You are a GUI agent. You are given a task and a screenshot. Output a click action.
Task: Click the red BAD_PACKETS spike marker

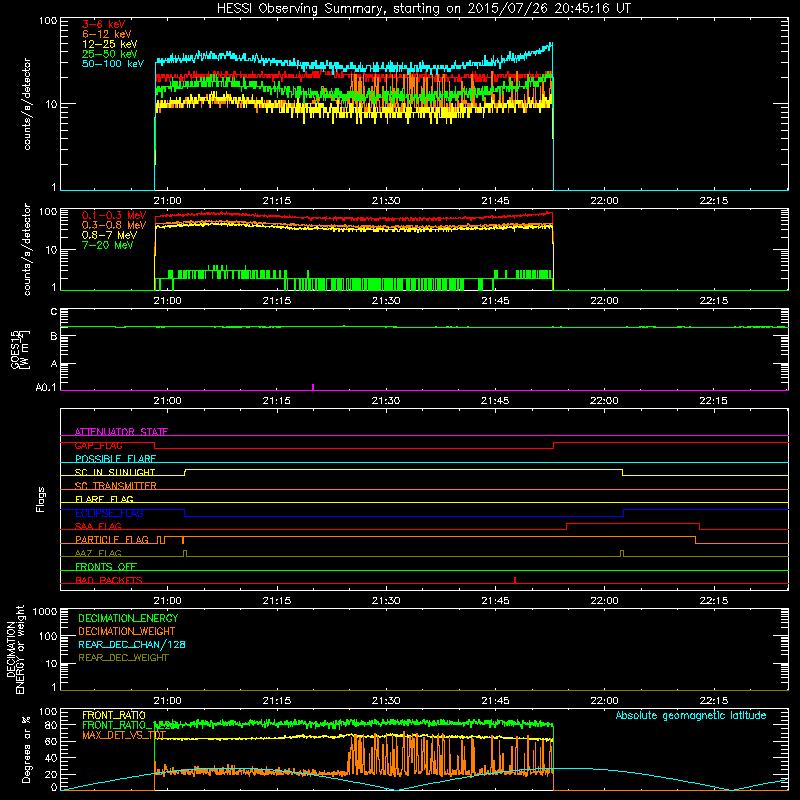coord(515,580)
